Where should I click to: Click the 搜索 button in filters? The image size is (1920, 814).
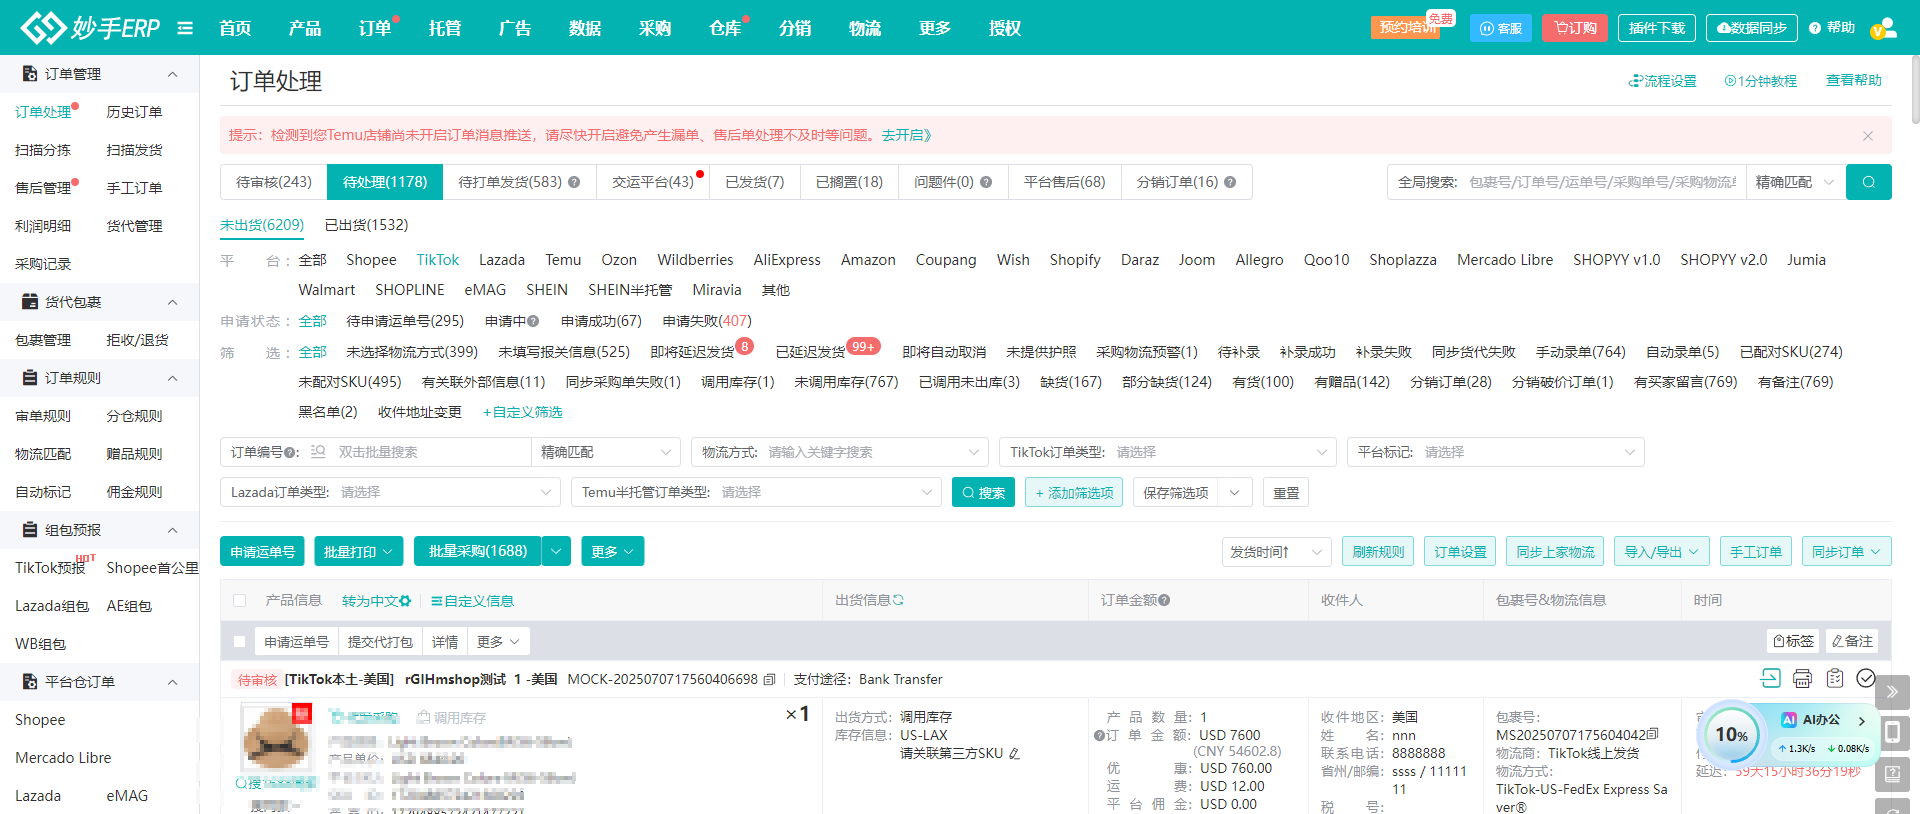click(x=983, y=493)
